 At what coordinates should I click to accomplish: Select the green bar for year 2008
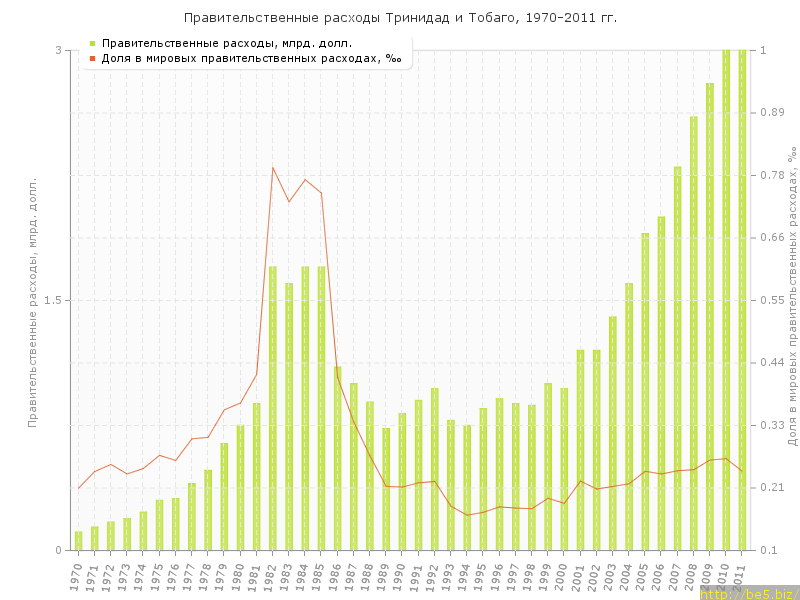(x=693, y=333)
